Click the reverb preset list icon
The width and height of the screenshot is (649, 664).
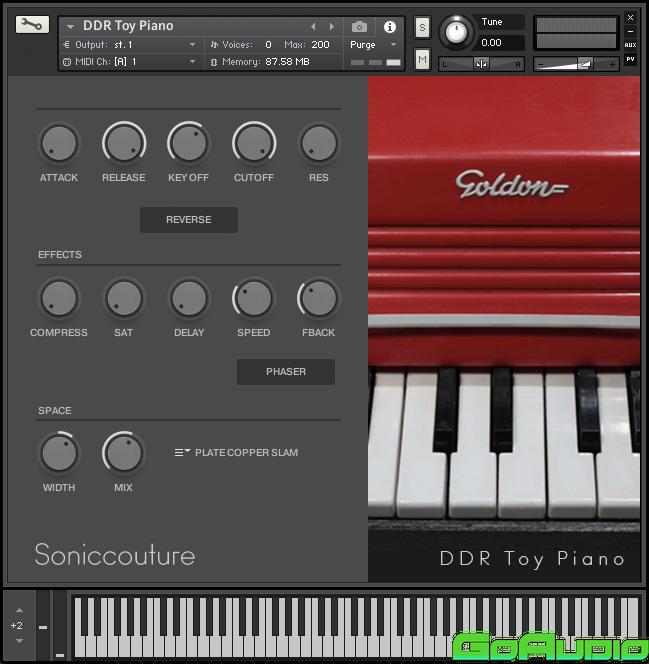coord(182,453)
